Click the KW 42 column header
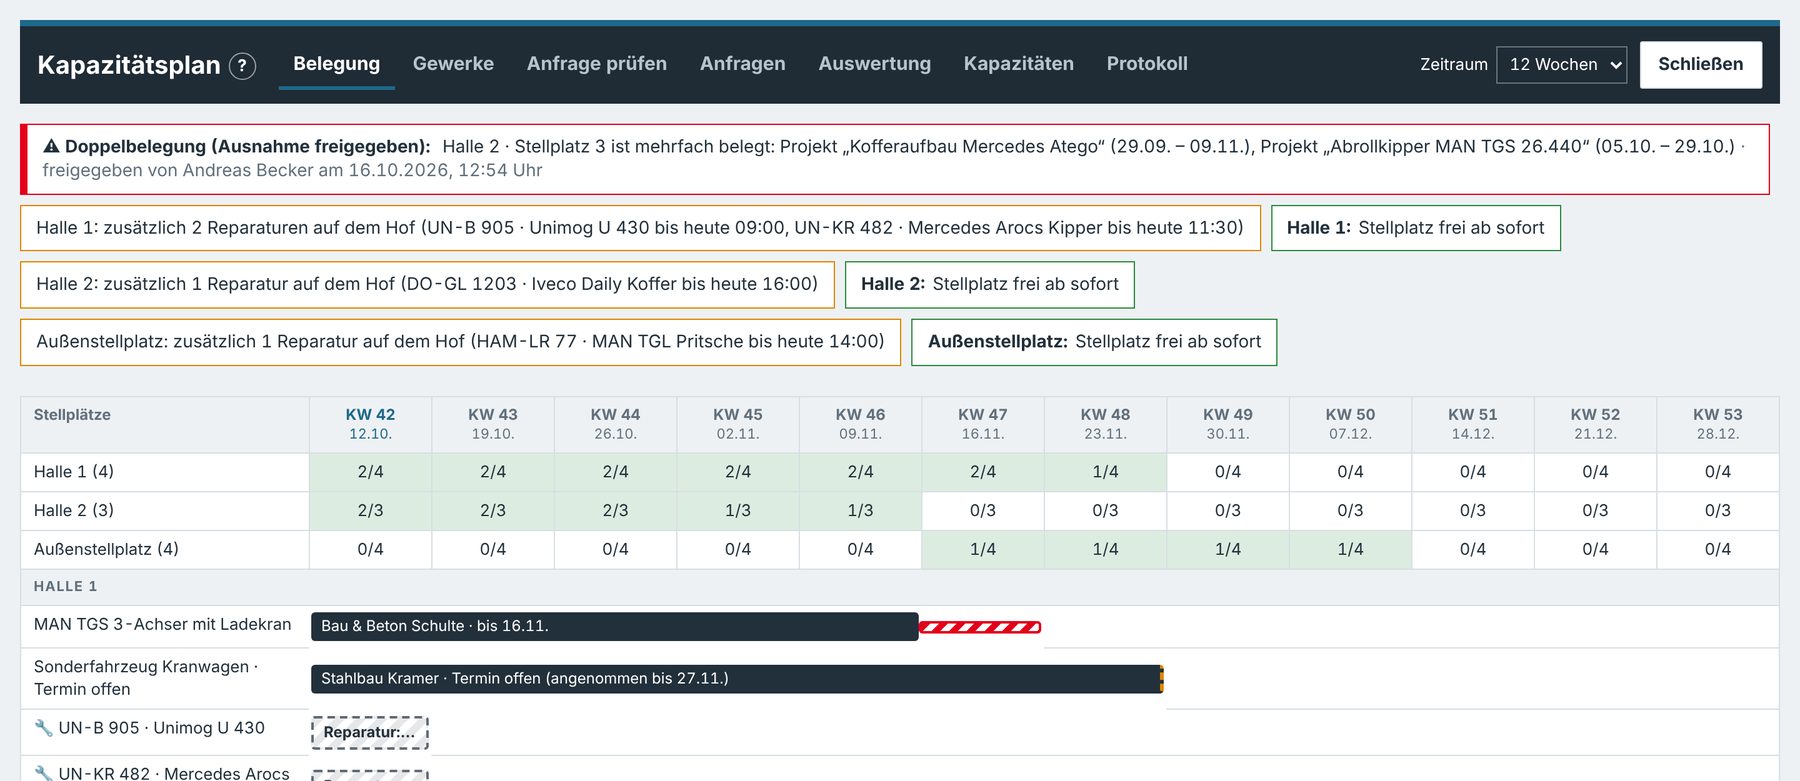 (370, 424)
